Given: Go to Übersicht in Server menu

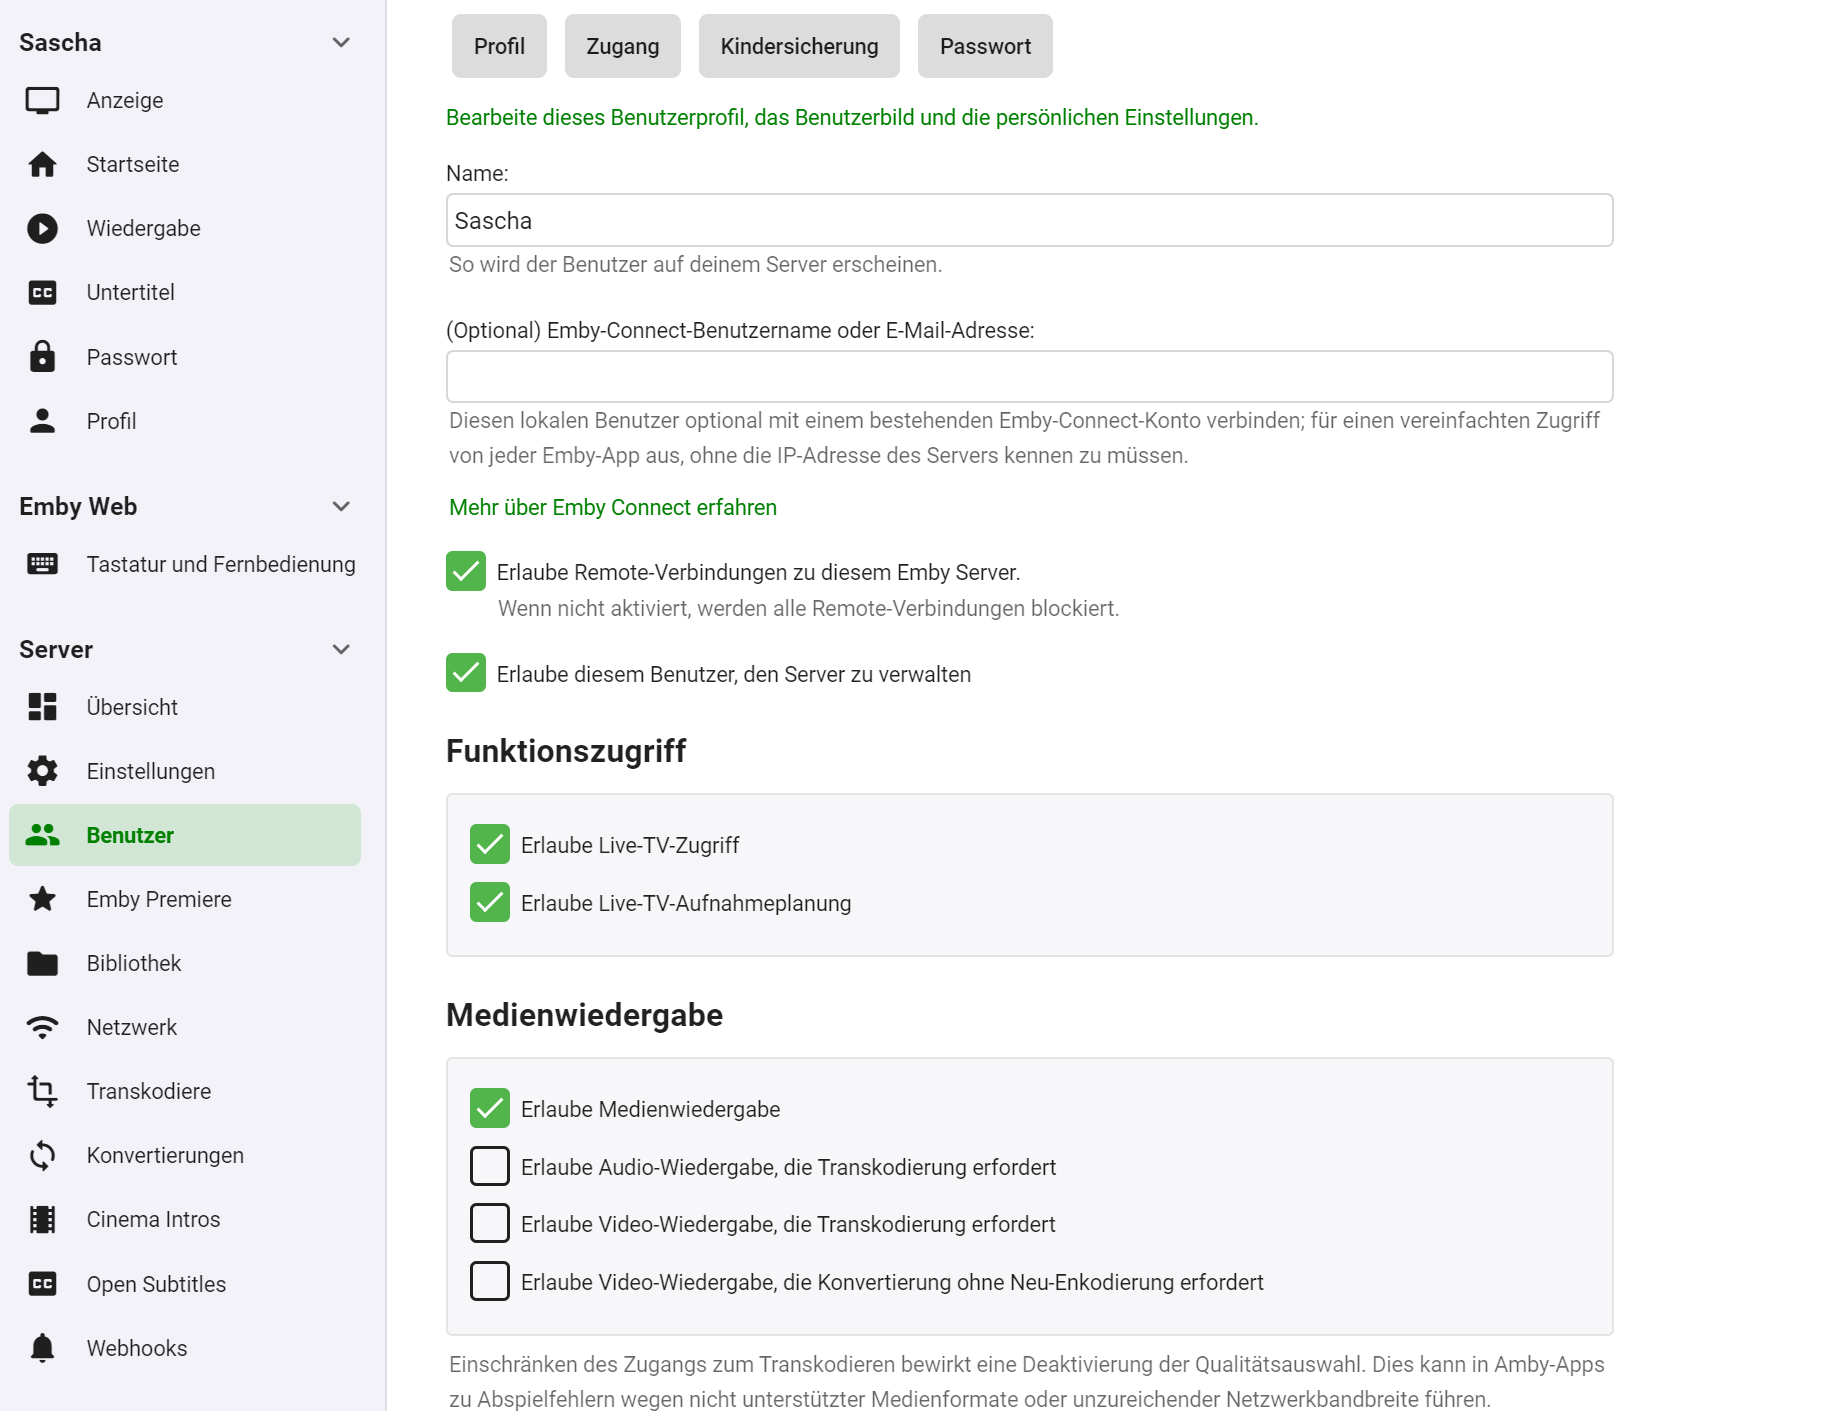Looking at the screenshot, I should tap(185, 707).
